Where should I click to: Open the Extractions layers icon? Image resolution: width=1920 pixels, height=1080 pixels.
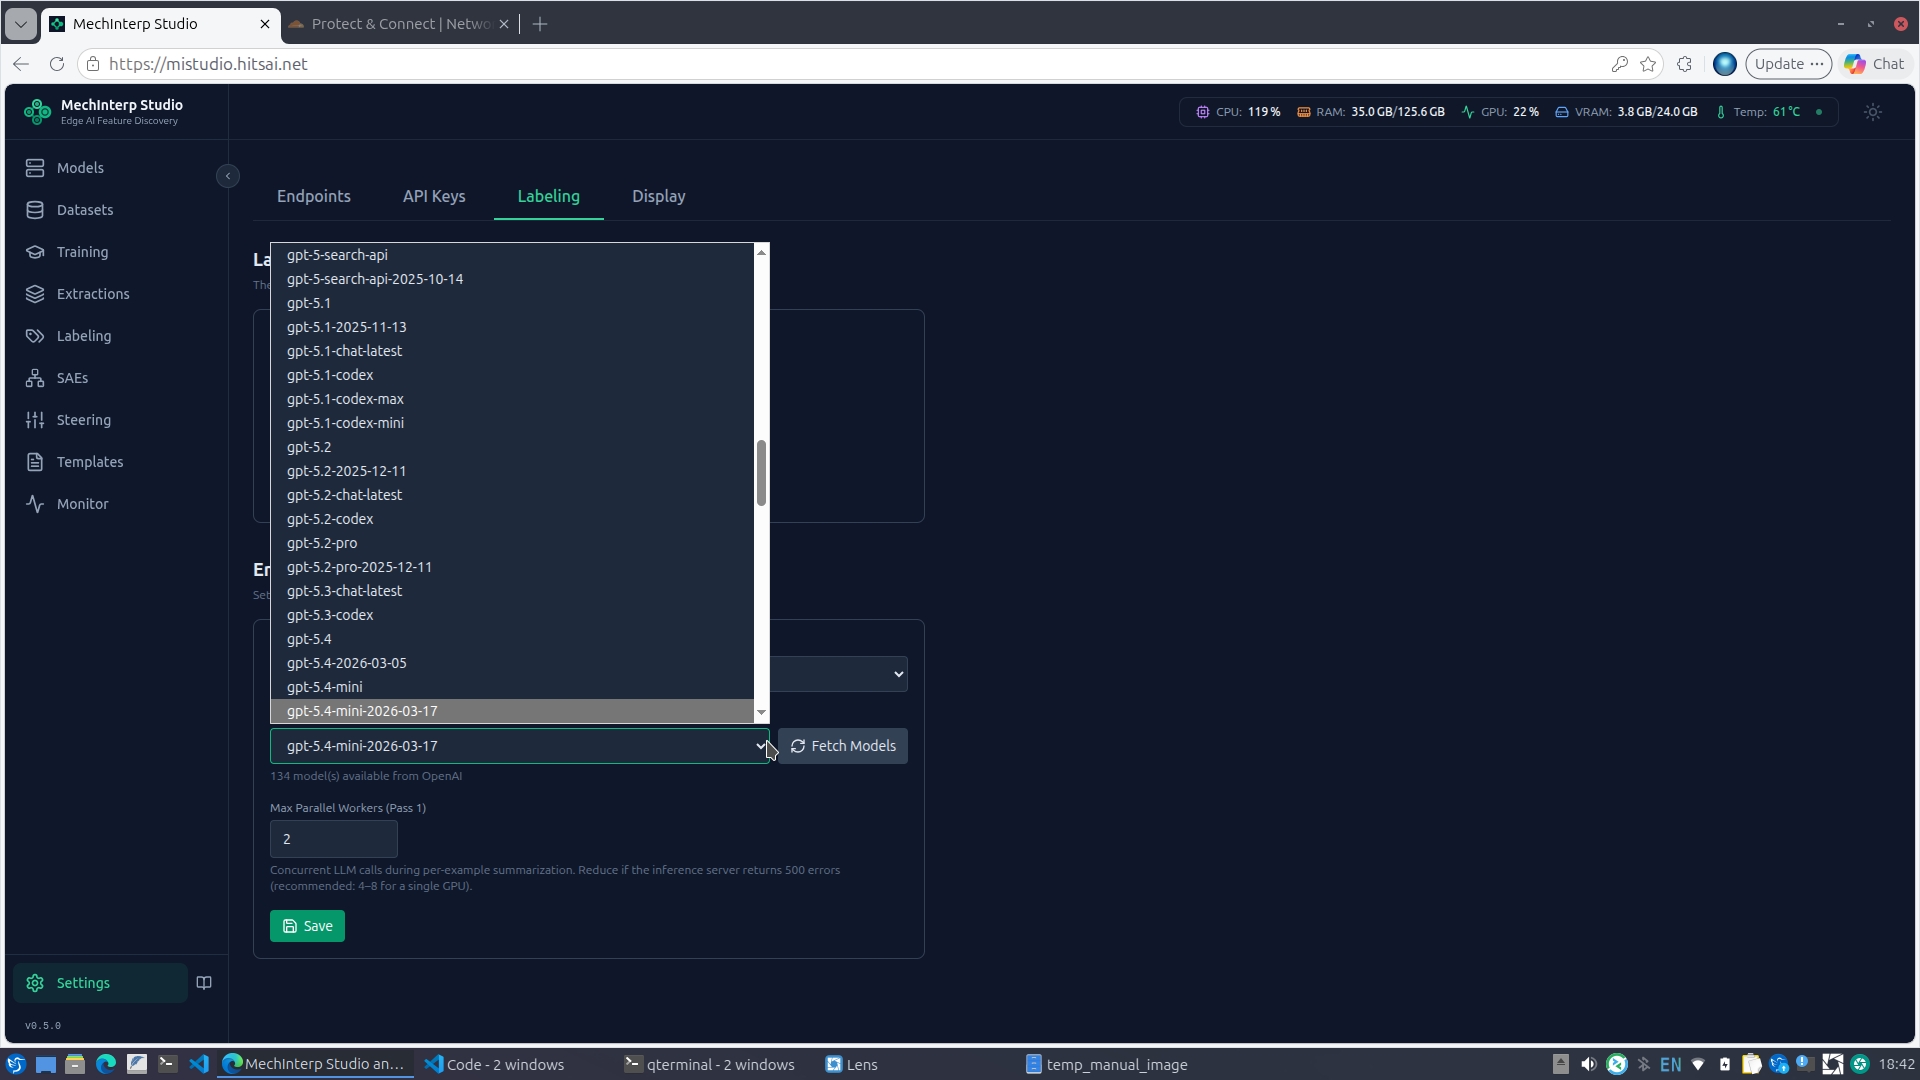(x=35, y=294)
